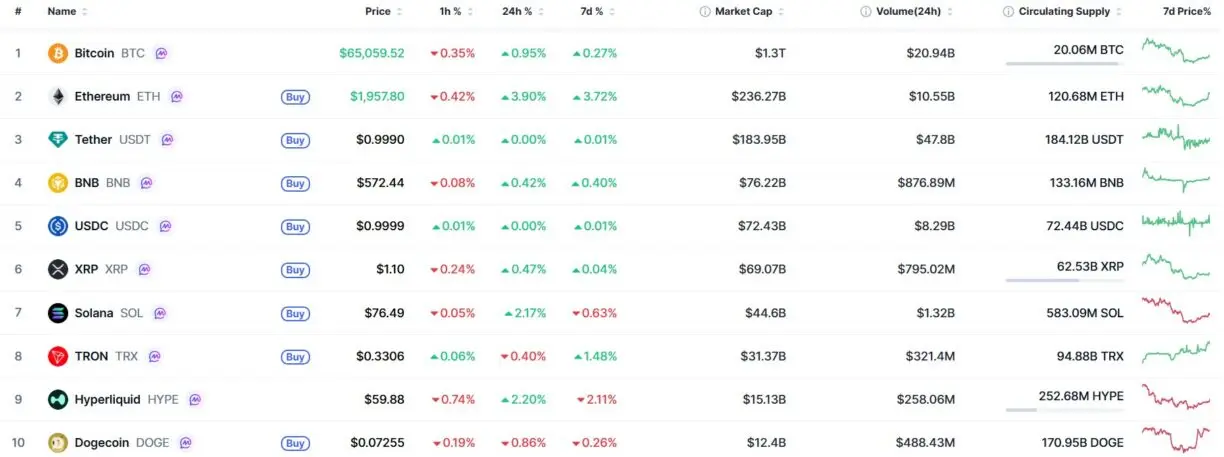Click the Circulating Supply info icon

[1008, 12]
